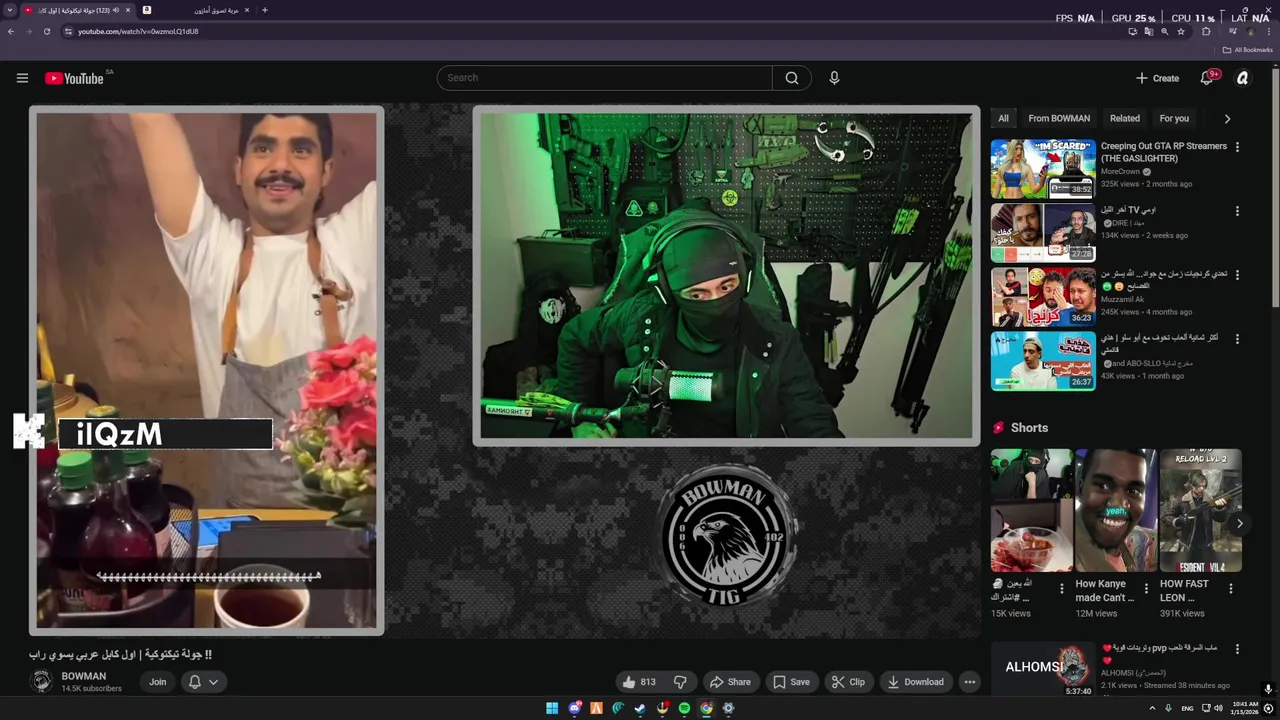
Task: Open the translate page icon in address bar
Action: (x=1148, y=31)
